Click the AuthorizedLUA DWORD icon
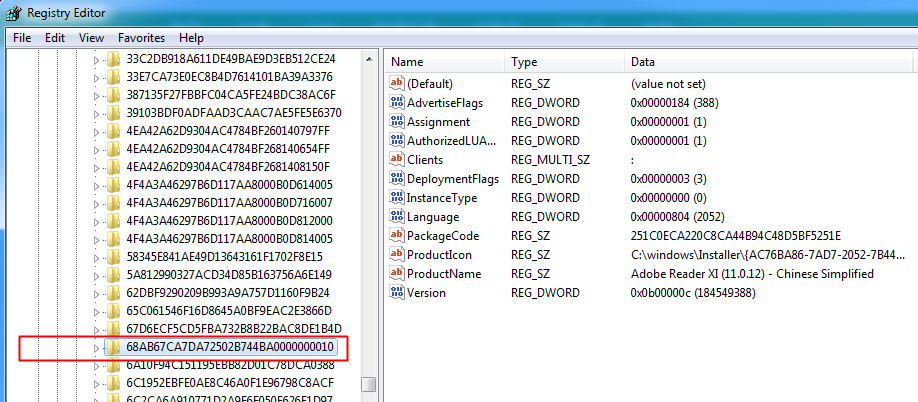This screenshot has height=402, width=918. pyautogui.click(x=397, y=140)
